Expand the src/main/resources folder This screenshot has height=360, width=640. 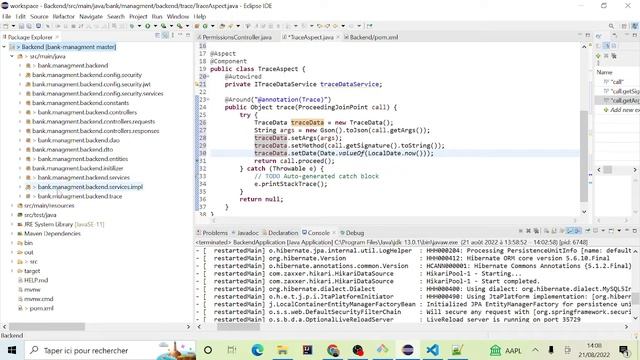click(12, 206)
